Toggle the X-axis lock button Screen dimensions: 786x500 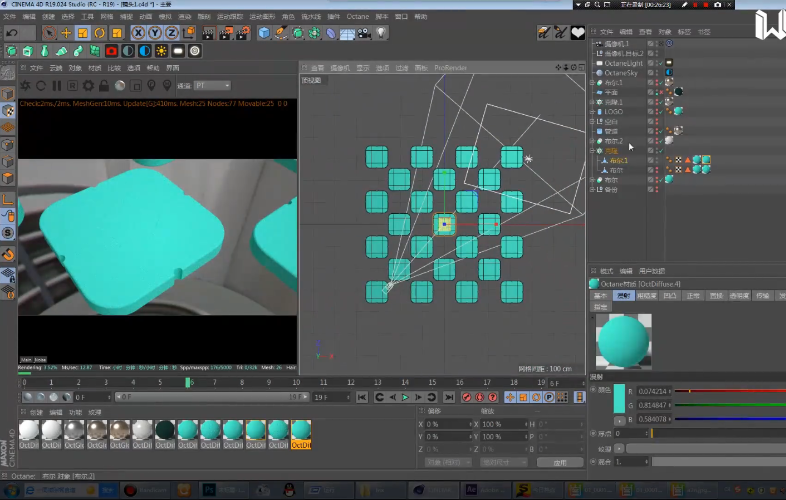point(140,33)
